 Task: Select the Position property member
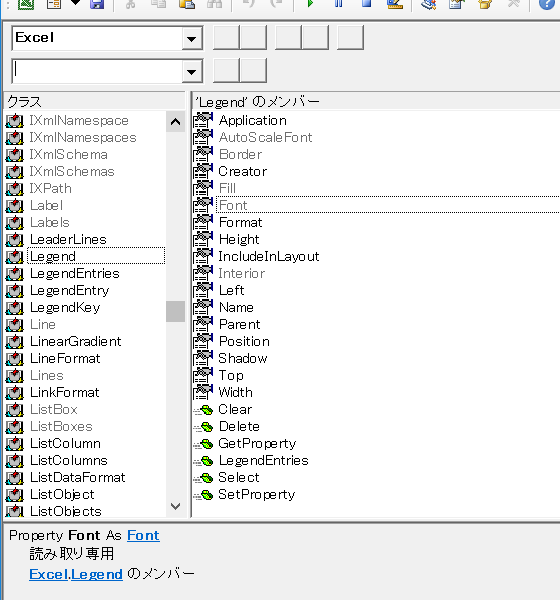[x=244, y=341]
